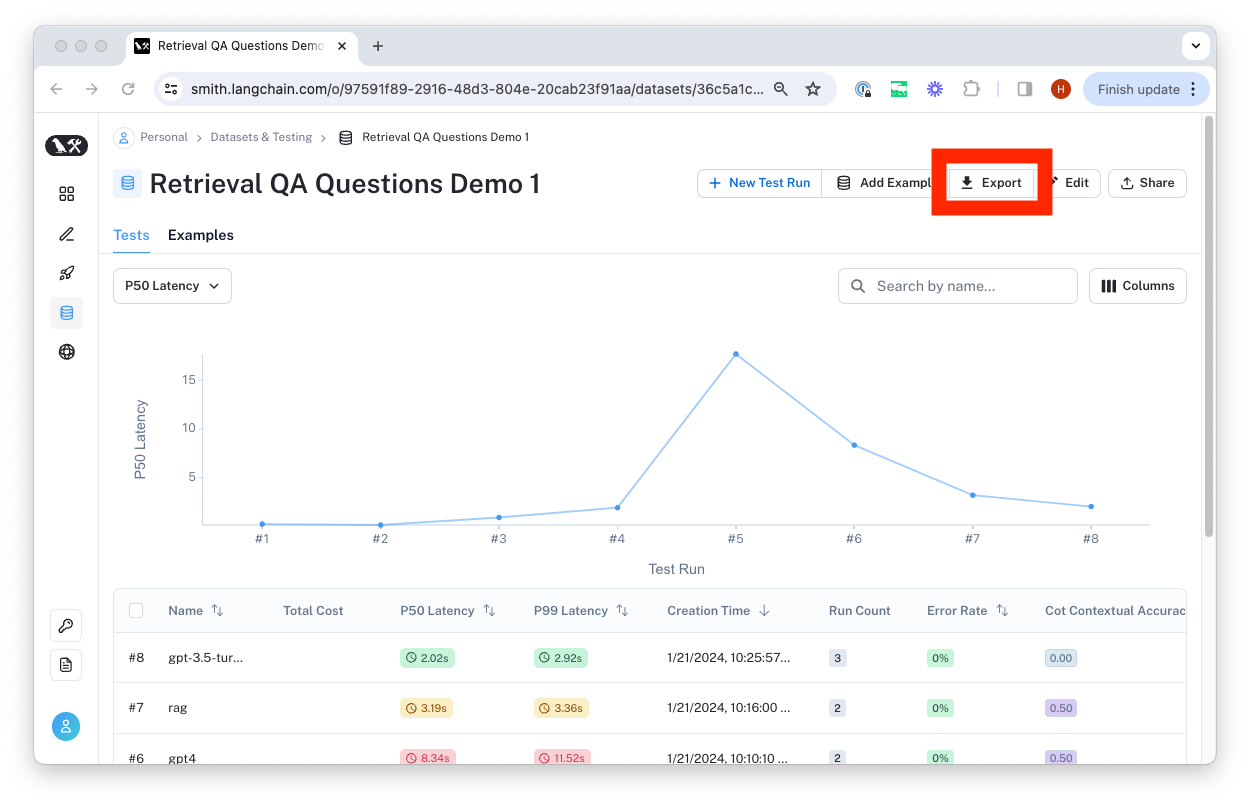Open the P50 Latency metric dropdown
The image size is (1250, 806).
pyautogui.click(x=172, y=286)
